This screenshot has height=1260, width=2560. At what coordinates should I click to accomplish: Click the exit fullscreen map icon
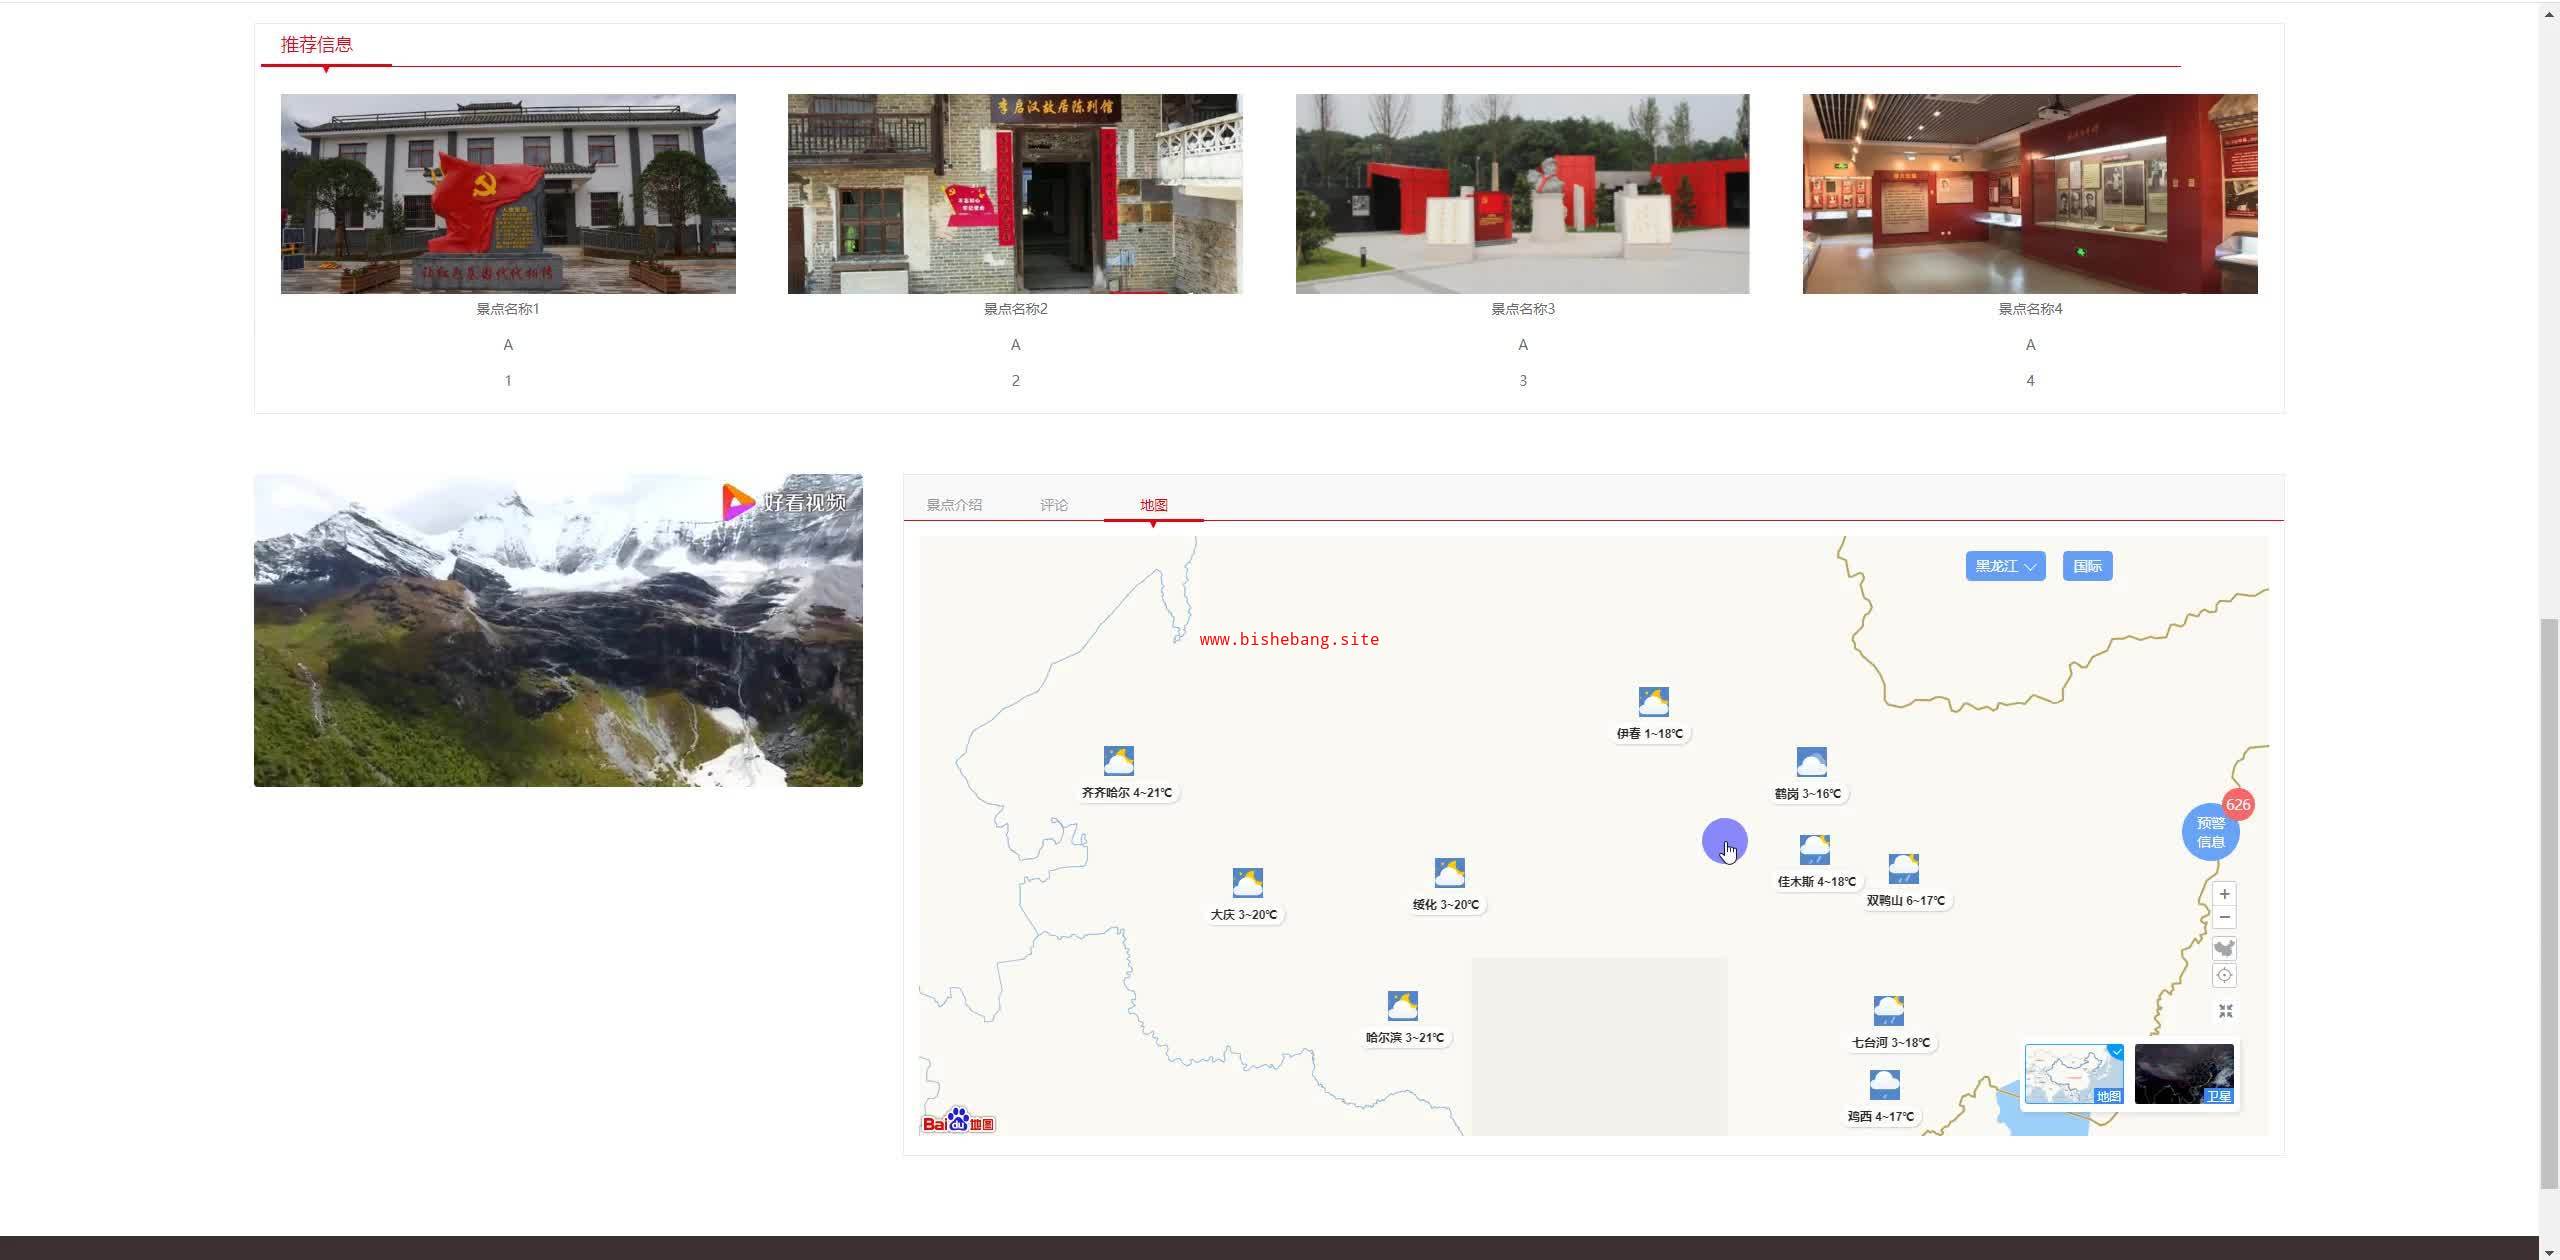pyautogui.click(x=2225, y=1011)
